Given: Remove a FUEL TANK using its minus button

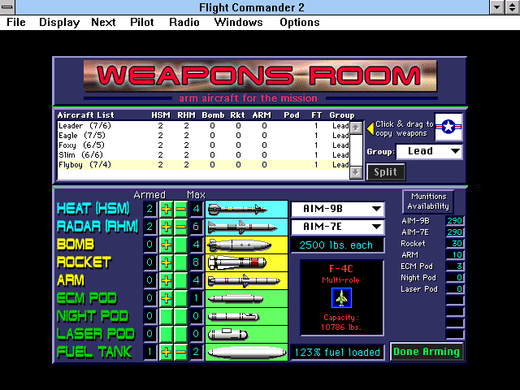Looking at the screenshot, I should pos(181,352).
